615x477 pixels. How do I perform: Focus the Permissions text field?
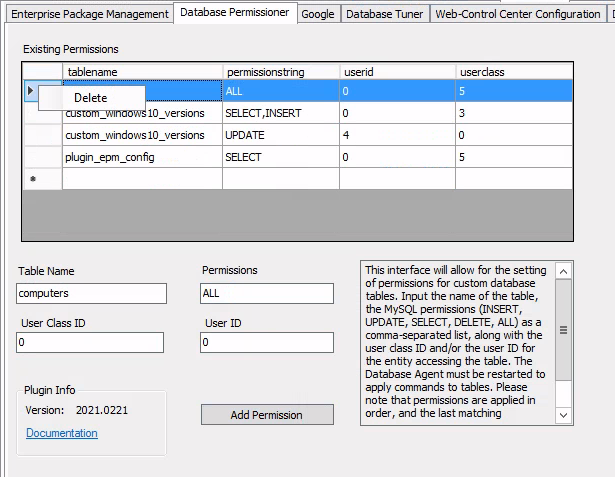[267, 294]
